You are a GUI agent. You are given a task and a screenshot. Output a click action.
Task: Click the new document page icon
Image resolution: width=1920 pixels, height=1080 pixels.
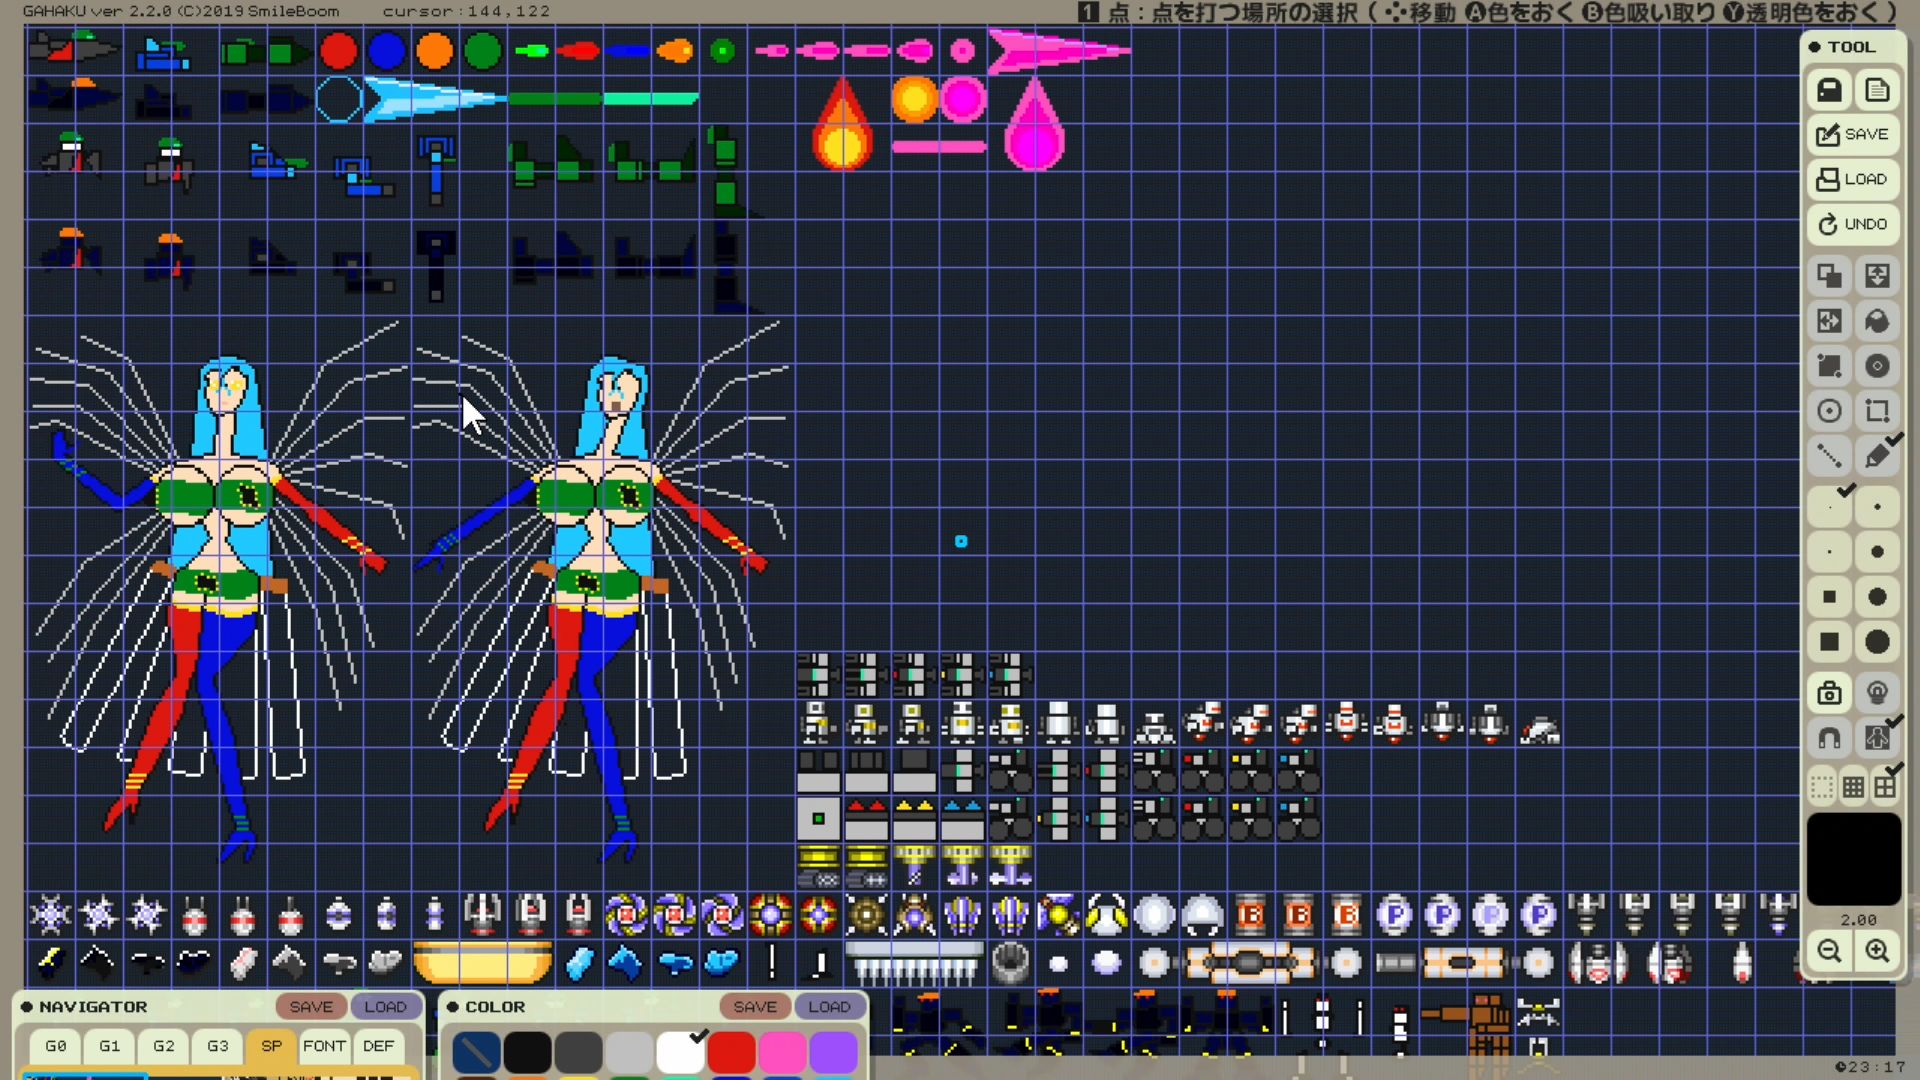[1877, 90]
